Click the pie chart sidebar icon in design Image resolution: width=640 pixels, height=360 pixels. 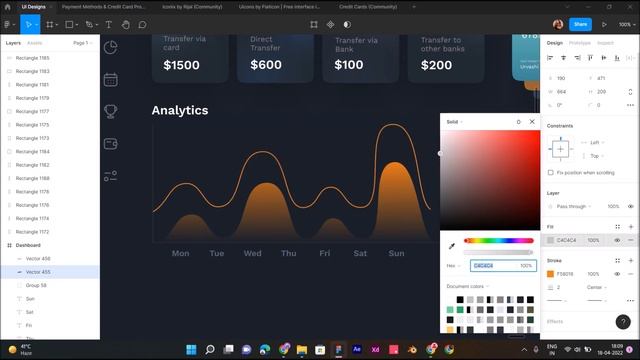[111, 48]
